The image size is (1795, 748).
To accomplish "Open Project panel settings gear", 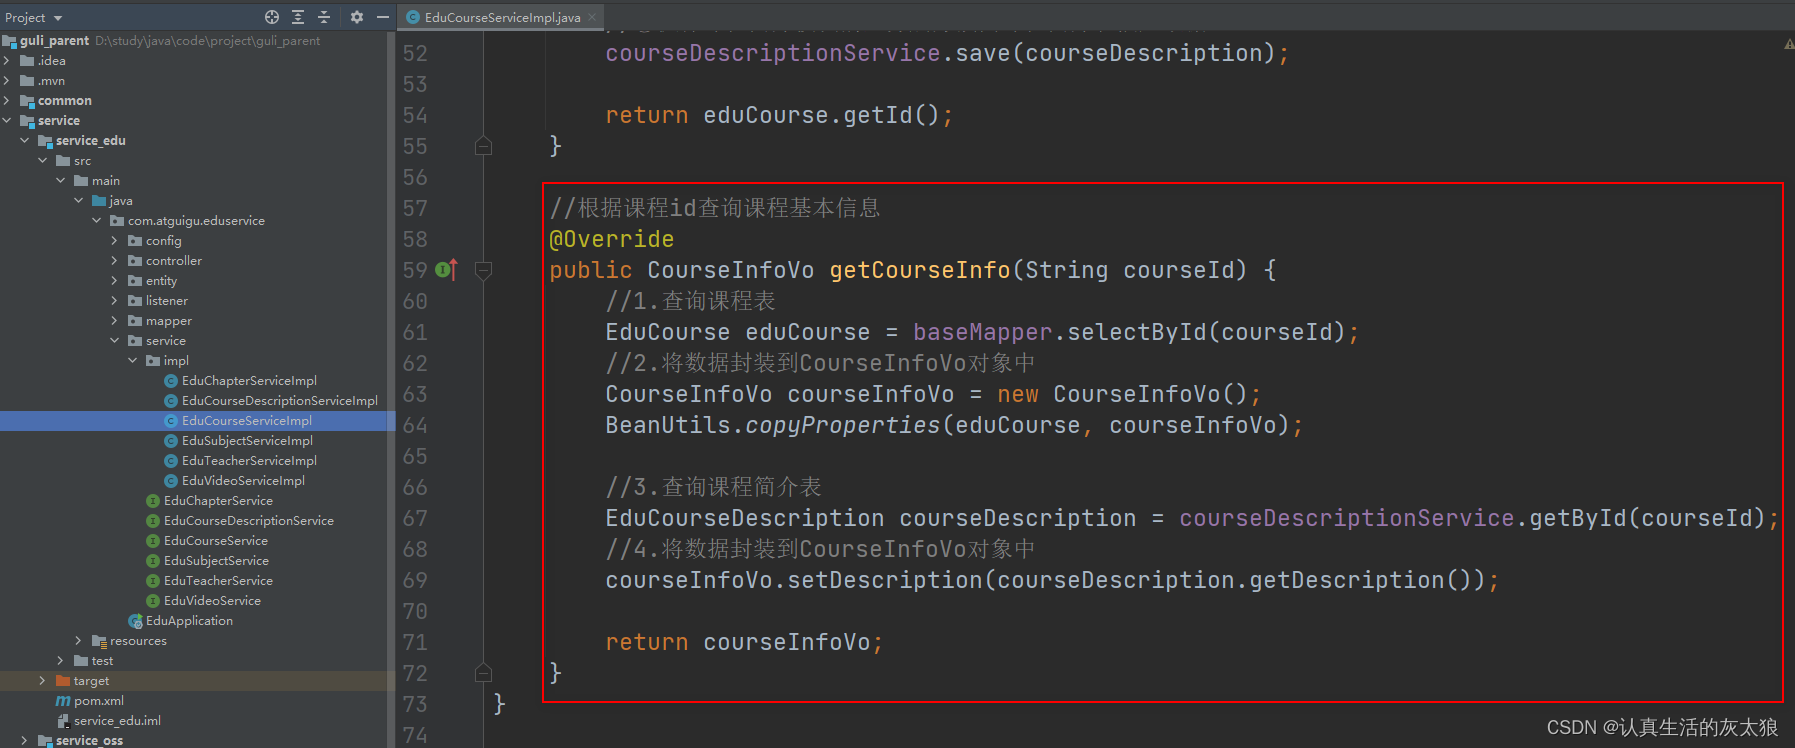I will coord(357,17).
